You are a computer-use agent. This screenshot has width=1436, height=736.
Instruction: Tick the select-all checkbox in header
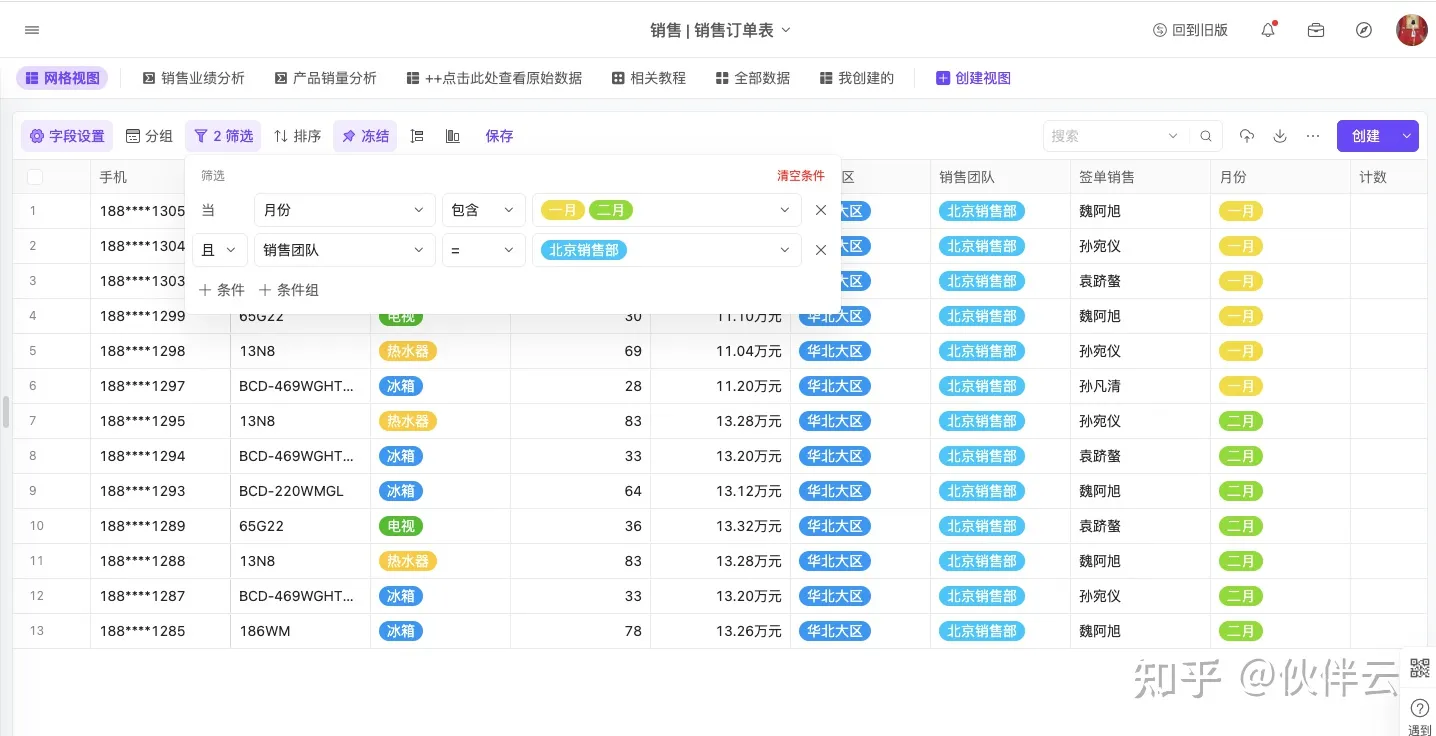[x=35, y=177]
